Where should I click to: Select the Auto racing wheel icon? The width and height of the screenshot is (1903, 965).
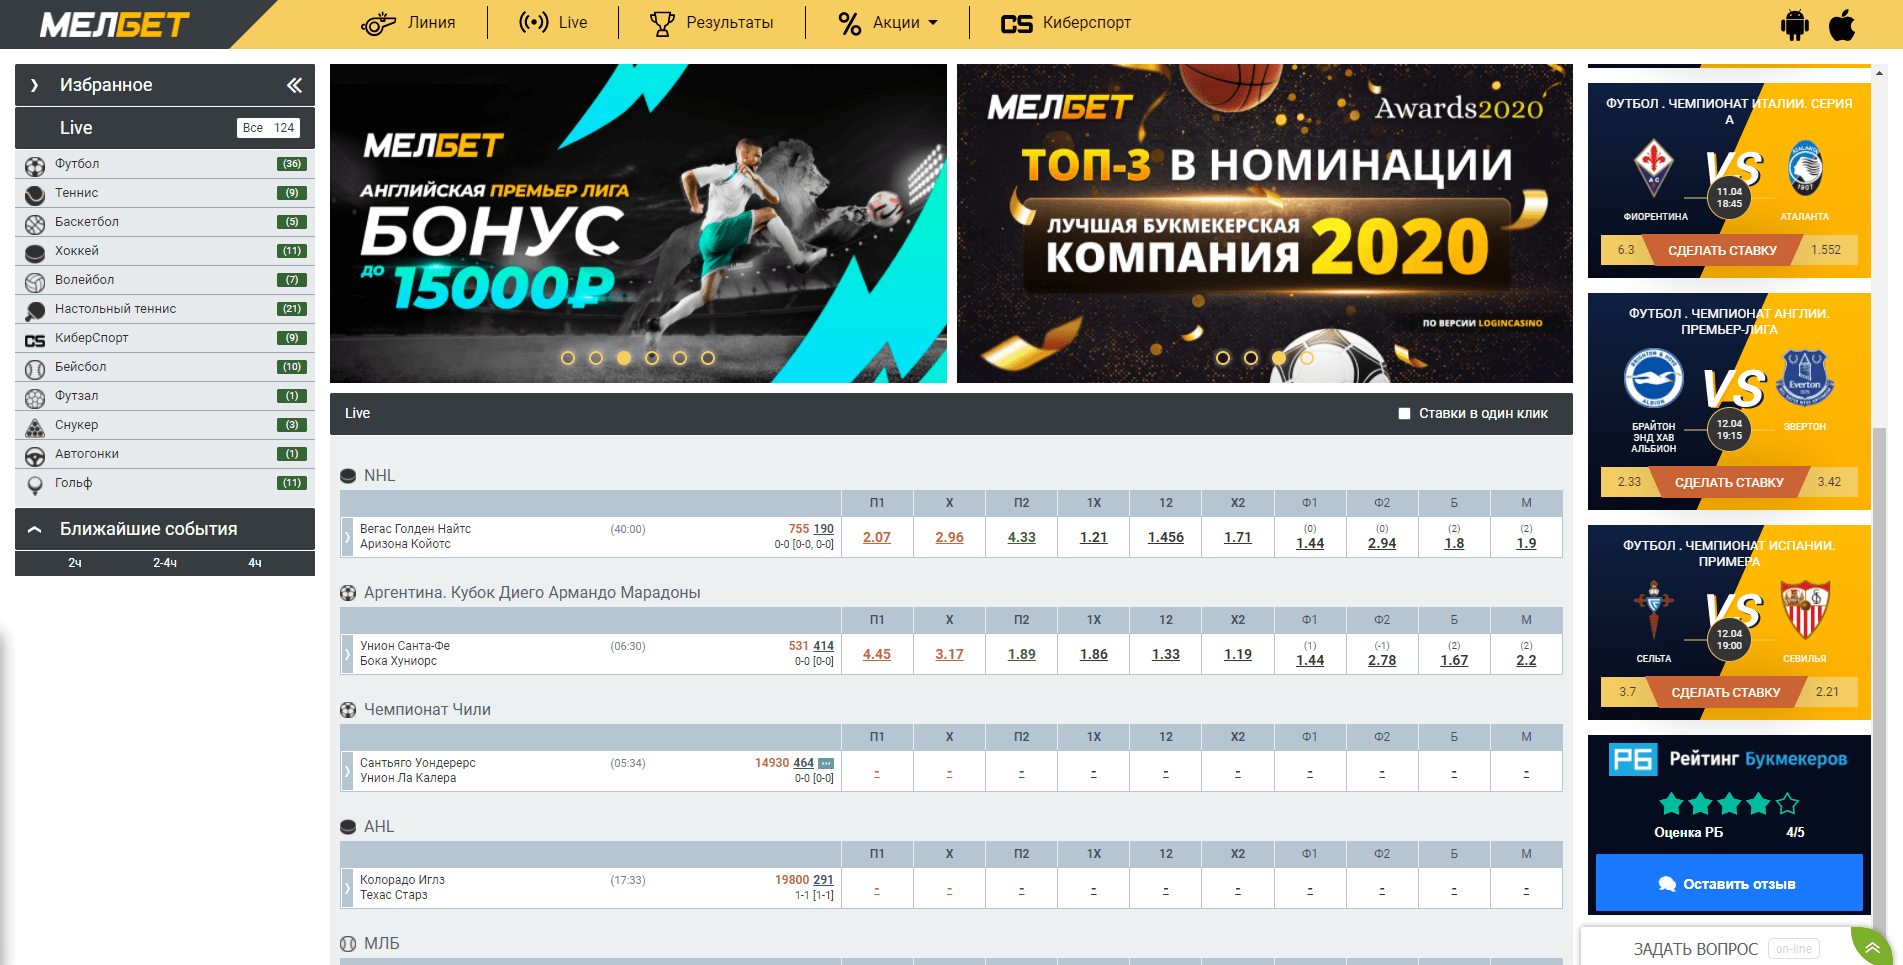point(35,455)
